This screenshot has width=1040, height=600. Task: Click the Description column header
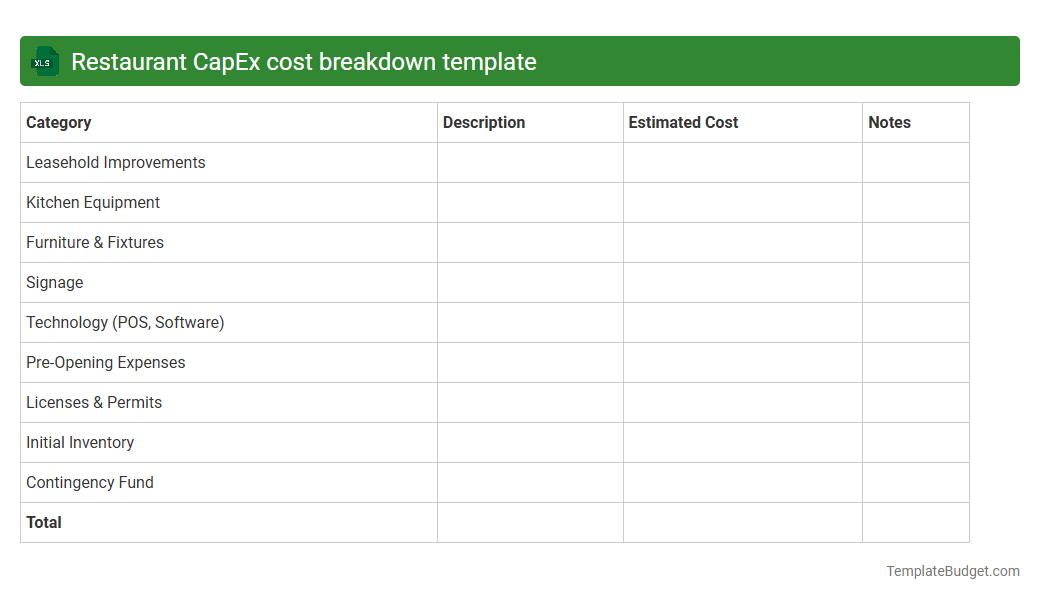point(483,122)
